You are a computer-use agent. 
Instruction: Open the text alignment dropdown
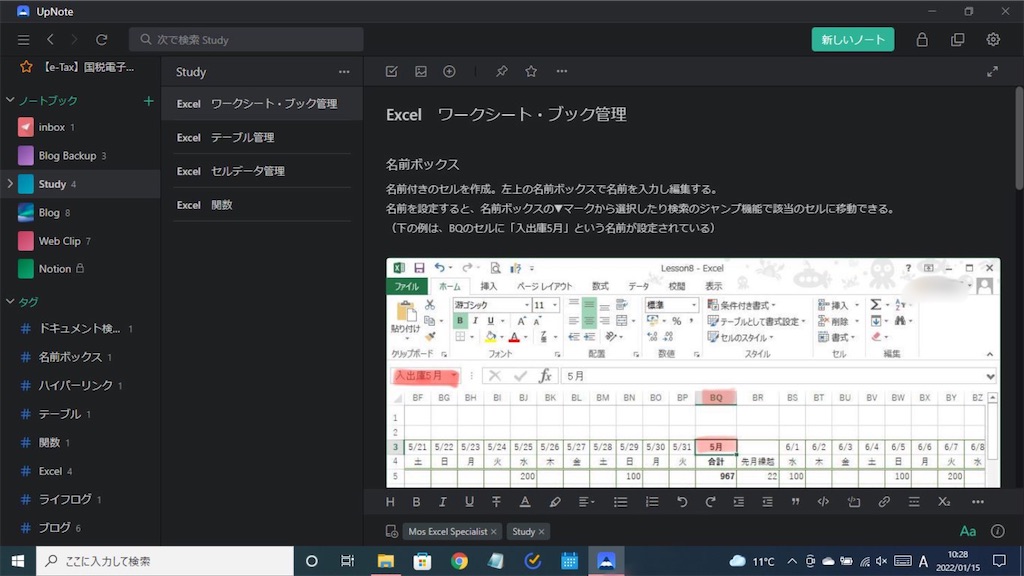pyautogui.click(x=586, y=502)
